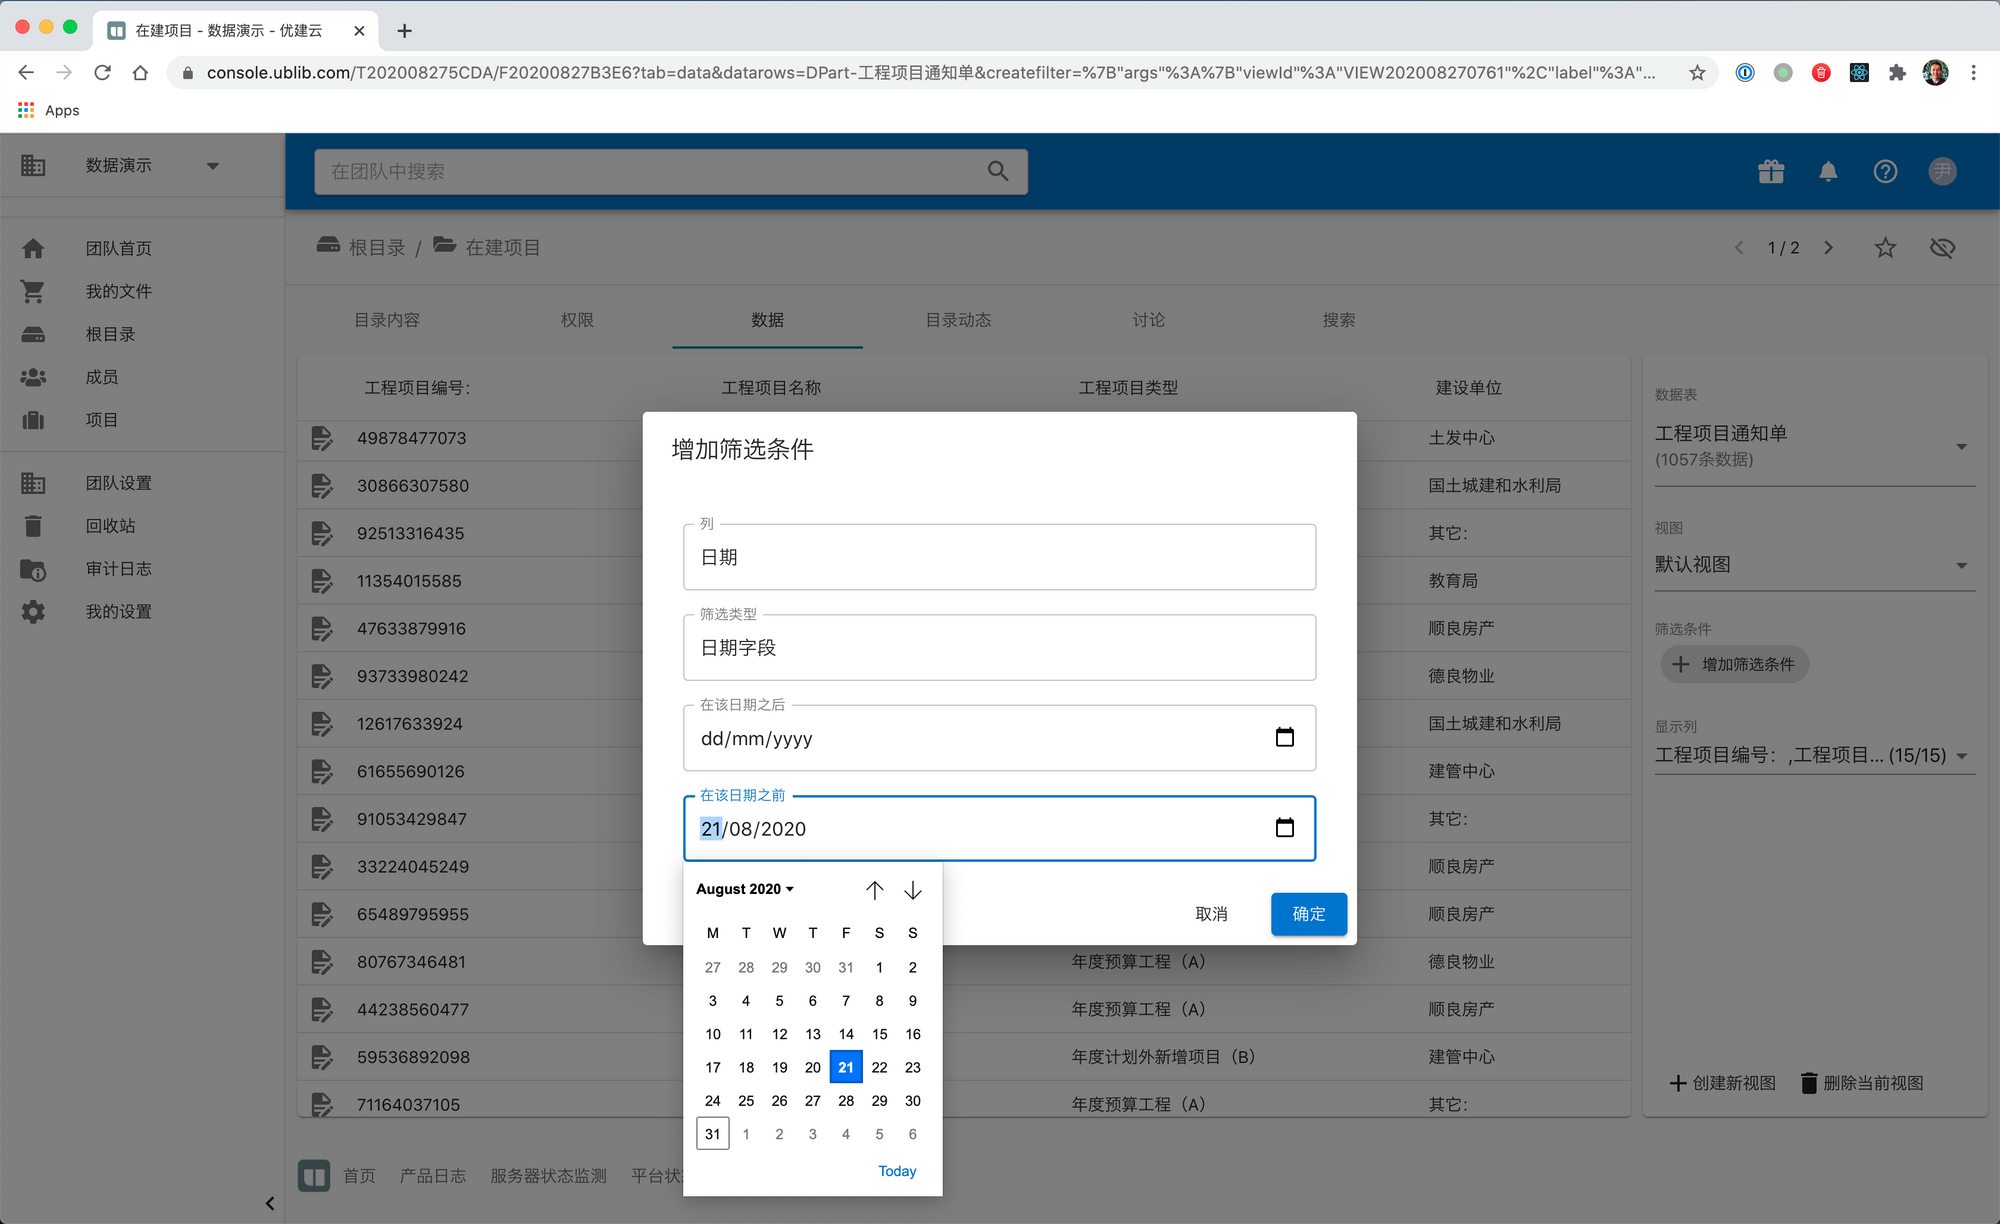Open the 数据演示 team dropdown
This screenshot has height=1224, width=2000.
click(x=212, y=165)
